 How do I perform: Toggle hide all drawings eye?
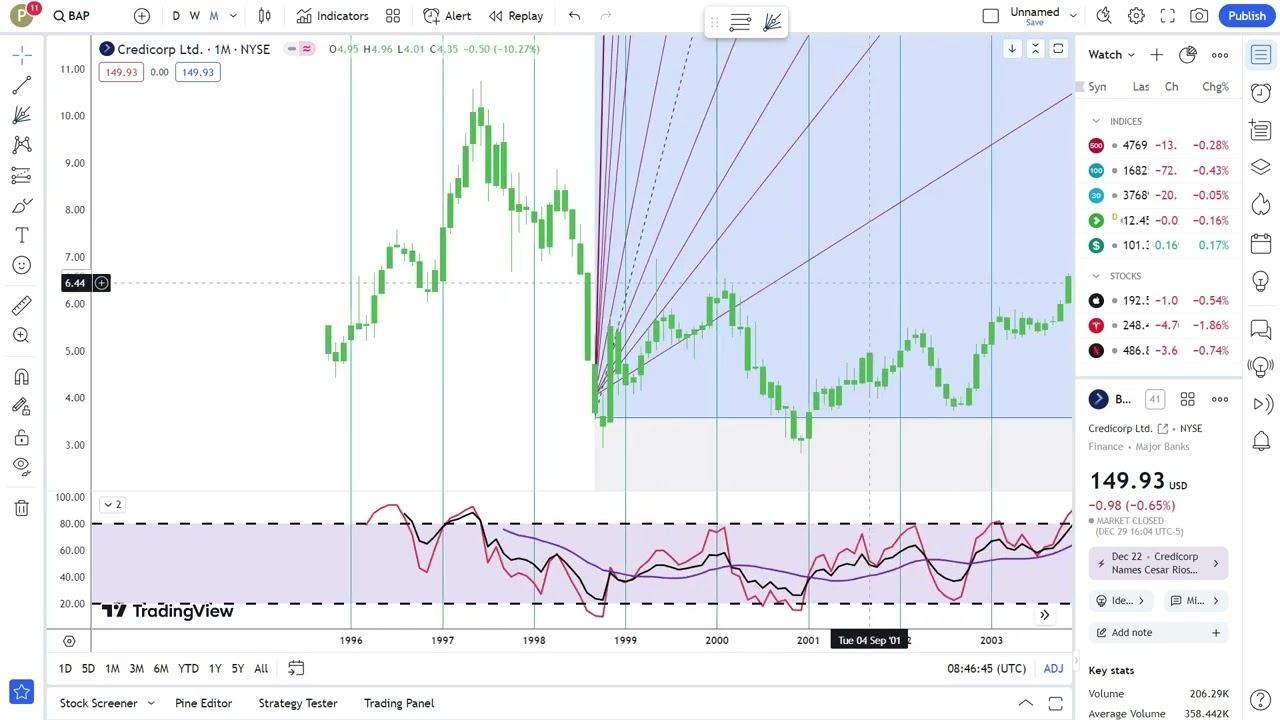[x=21, y=466]
